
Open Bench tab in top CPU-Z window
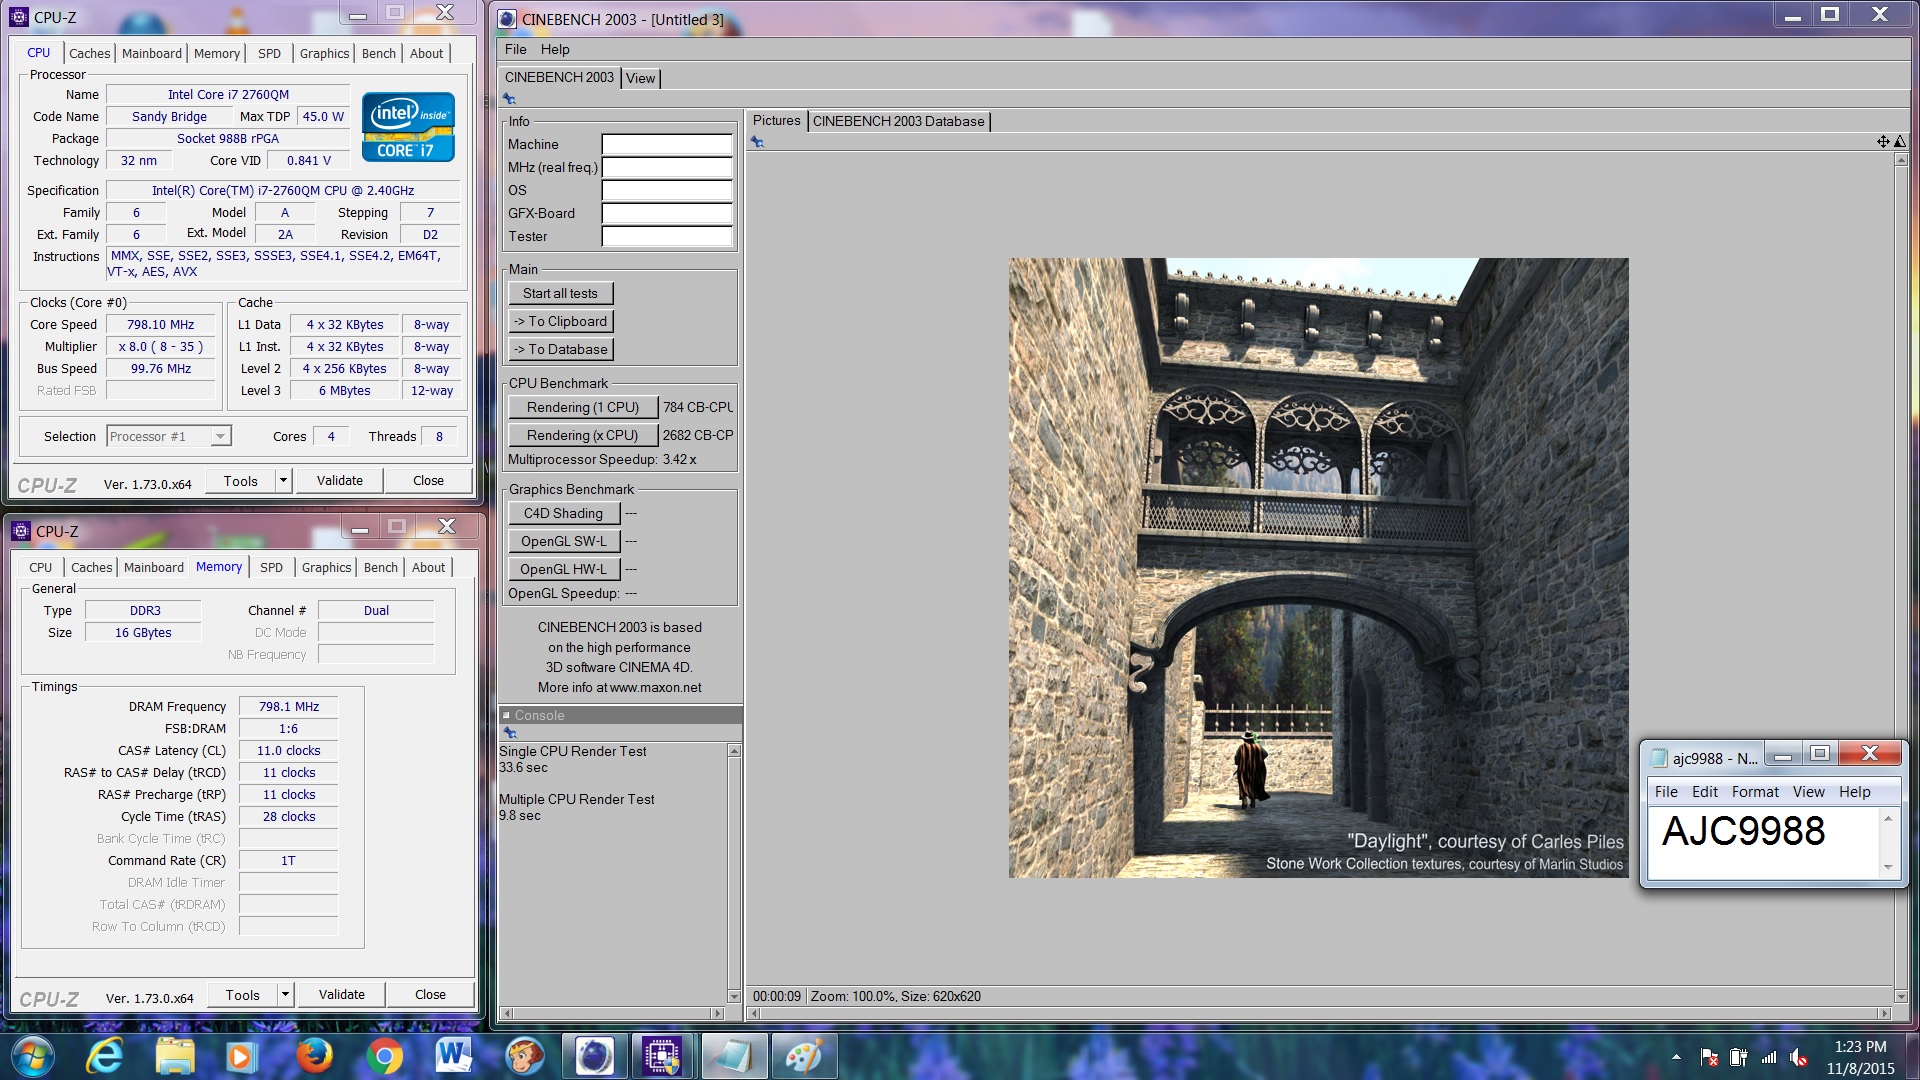pos(379,54)
